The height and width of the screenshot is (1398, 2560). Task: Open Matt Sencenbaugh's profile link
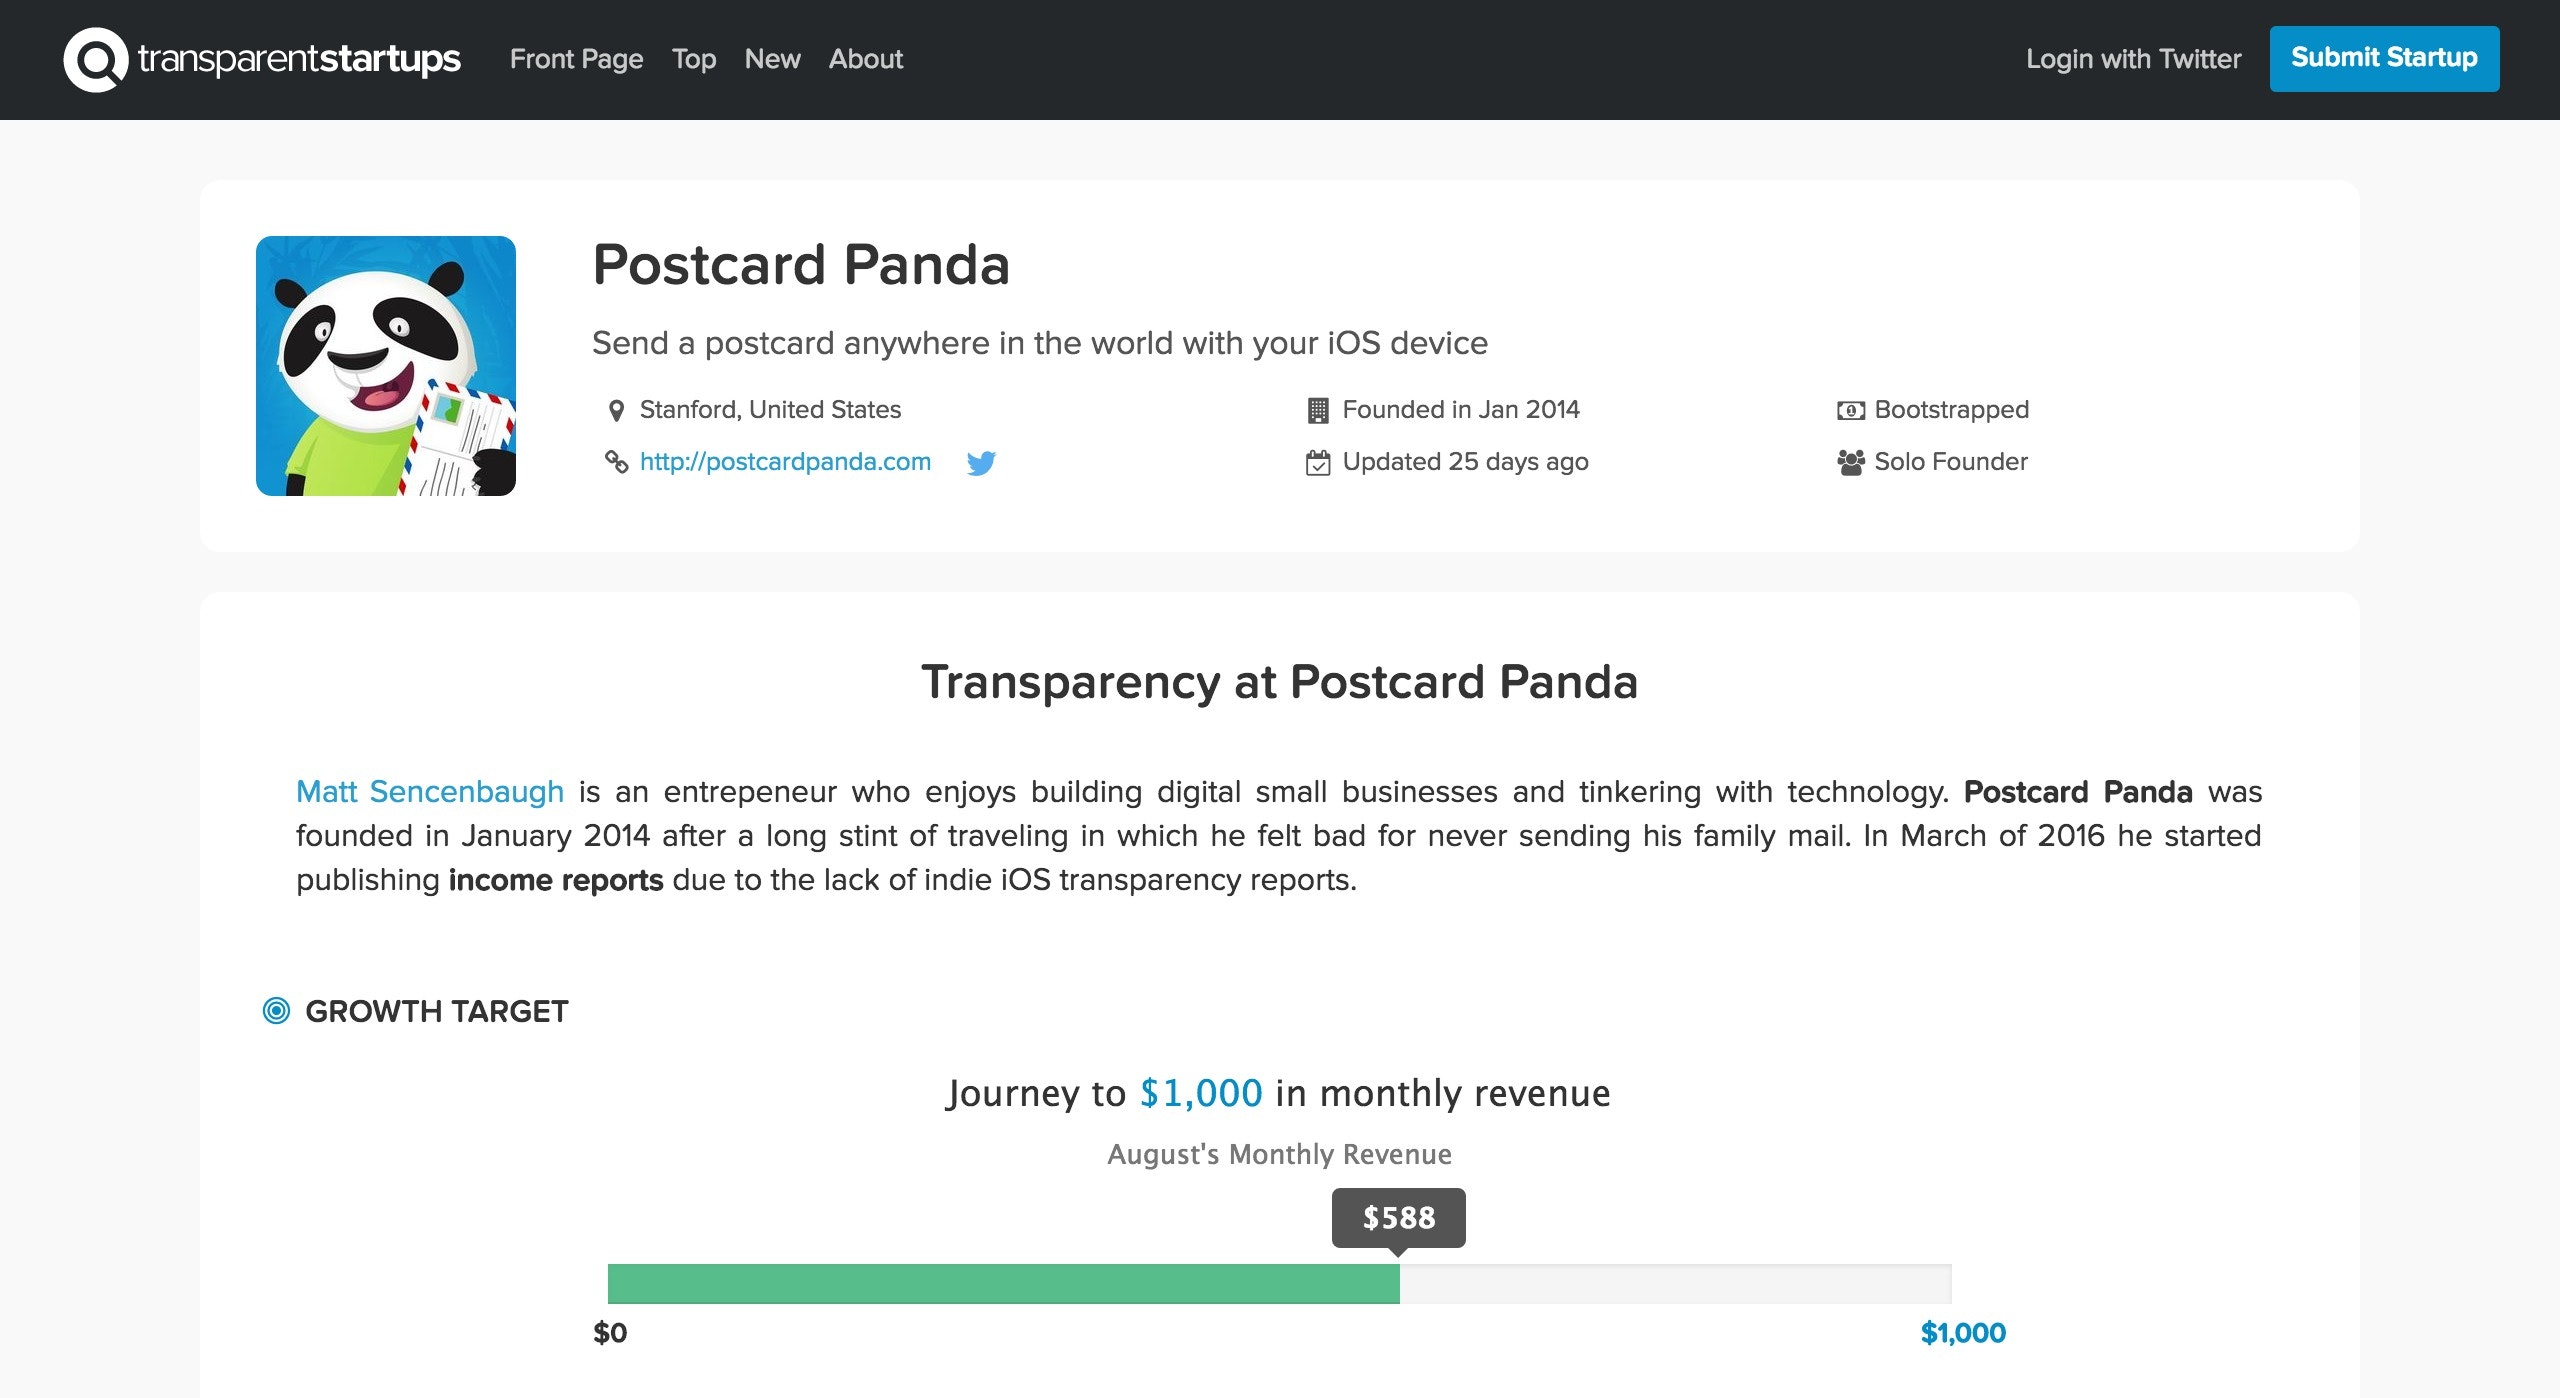pyautogui.click(x=430, y=792)
